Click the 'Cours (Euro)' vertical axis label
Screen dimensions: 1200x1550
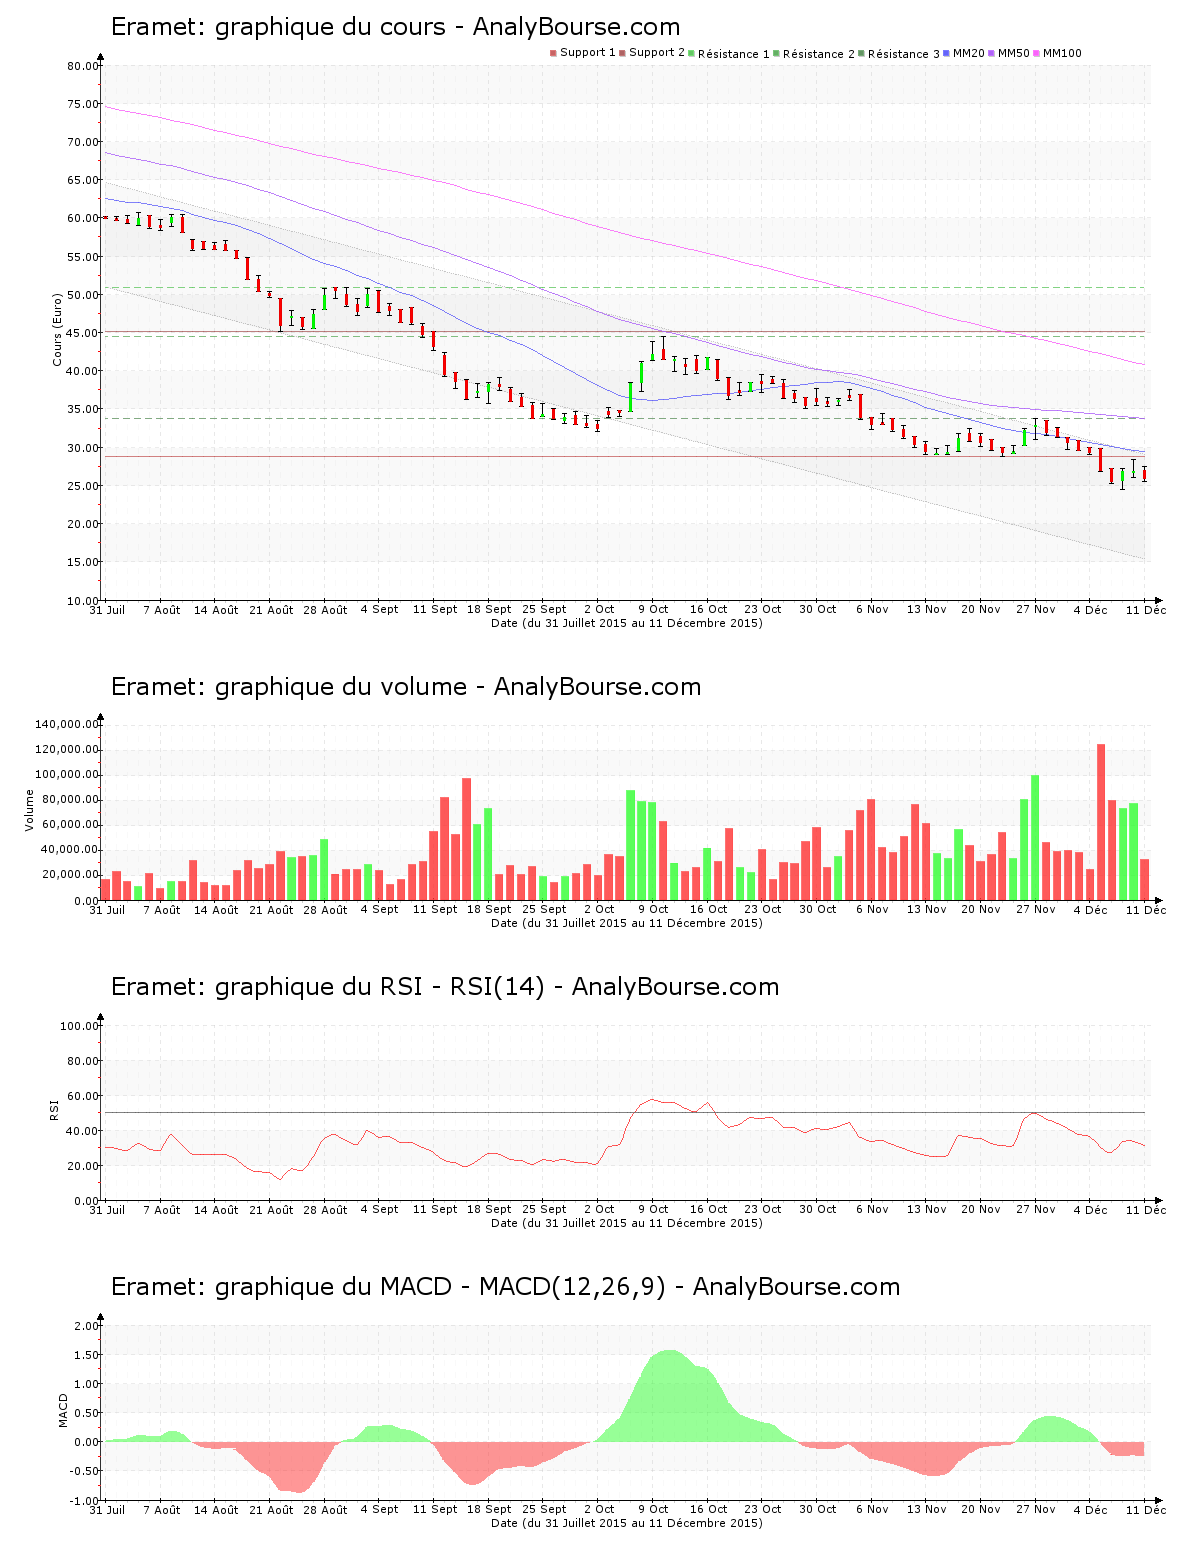[58, 329]
